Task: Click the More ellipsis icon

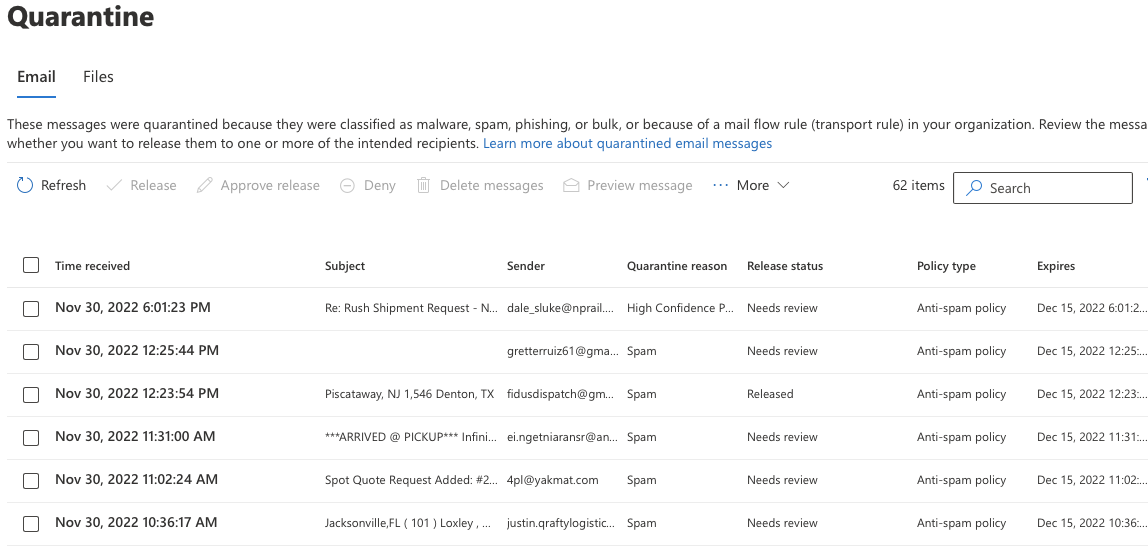Action: click(x=720, y=186)
